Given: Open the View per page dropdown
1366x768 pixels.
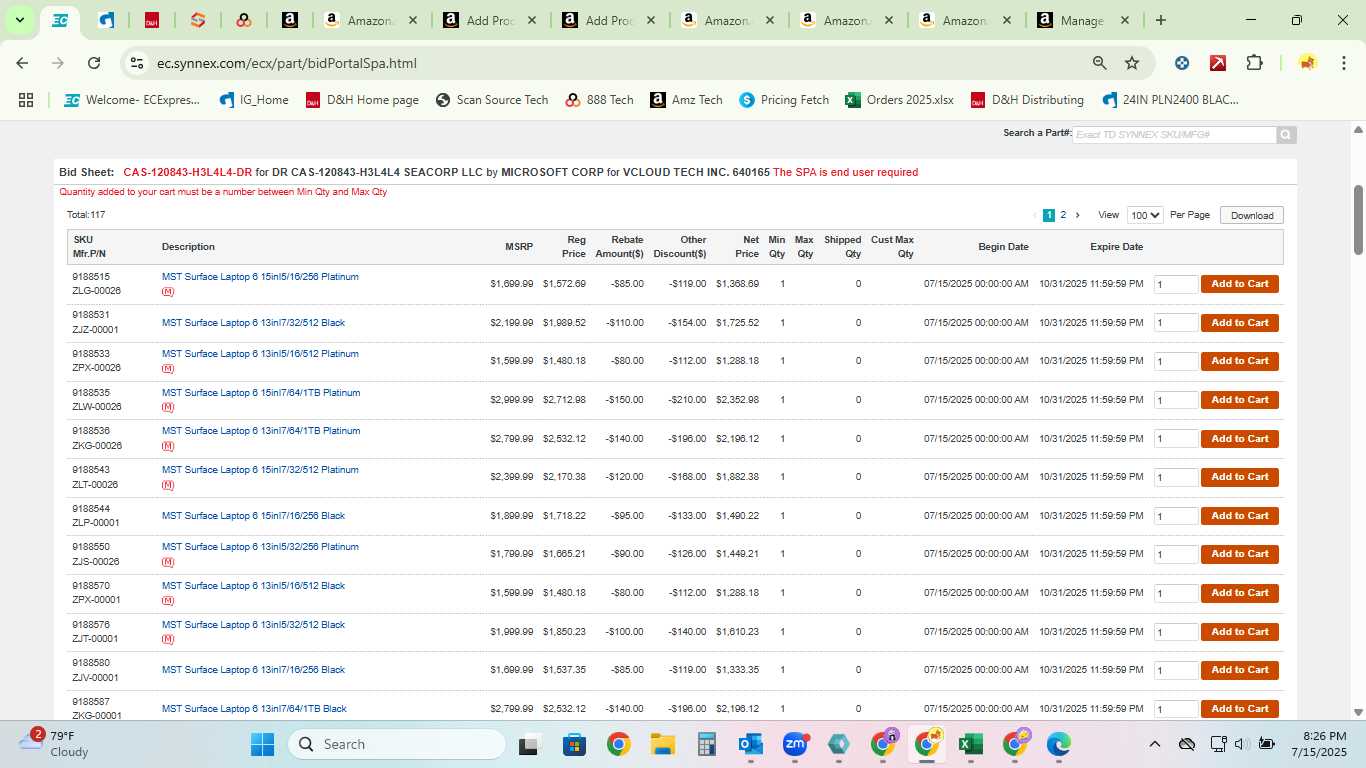Looking at the screenshot, I should tap(1145, 215).
